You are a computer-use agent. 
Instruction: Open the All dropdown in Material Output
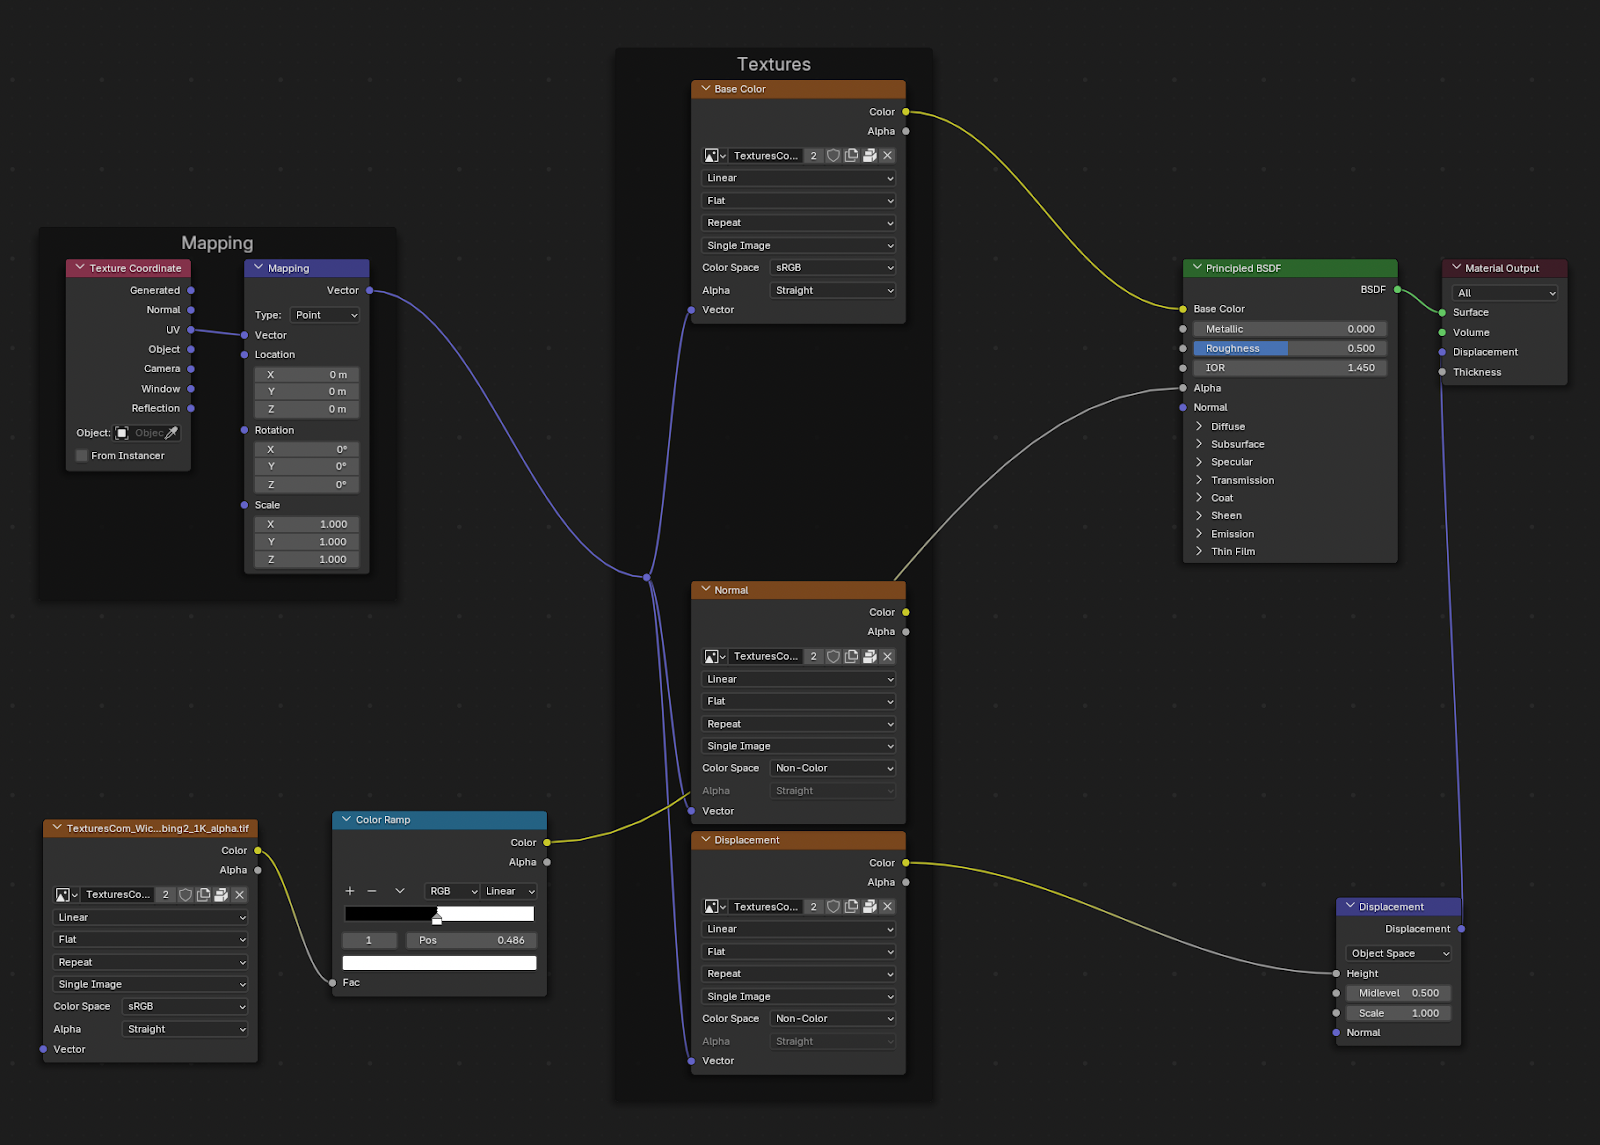pos(1505,292)
